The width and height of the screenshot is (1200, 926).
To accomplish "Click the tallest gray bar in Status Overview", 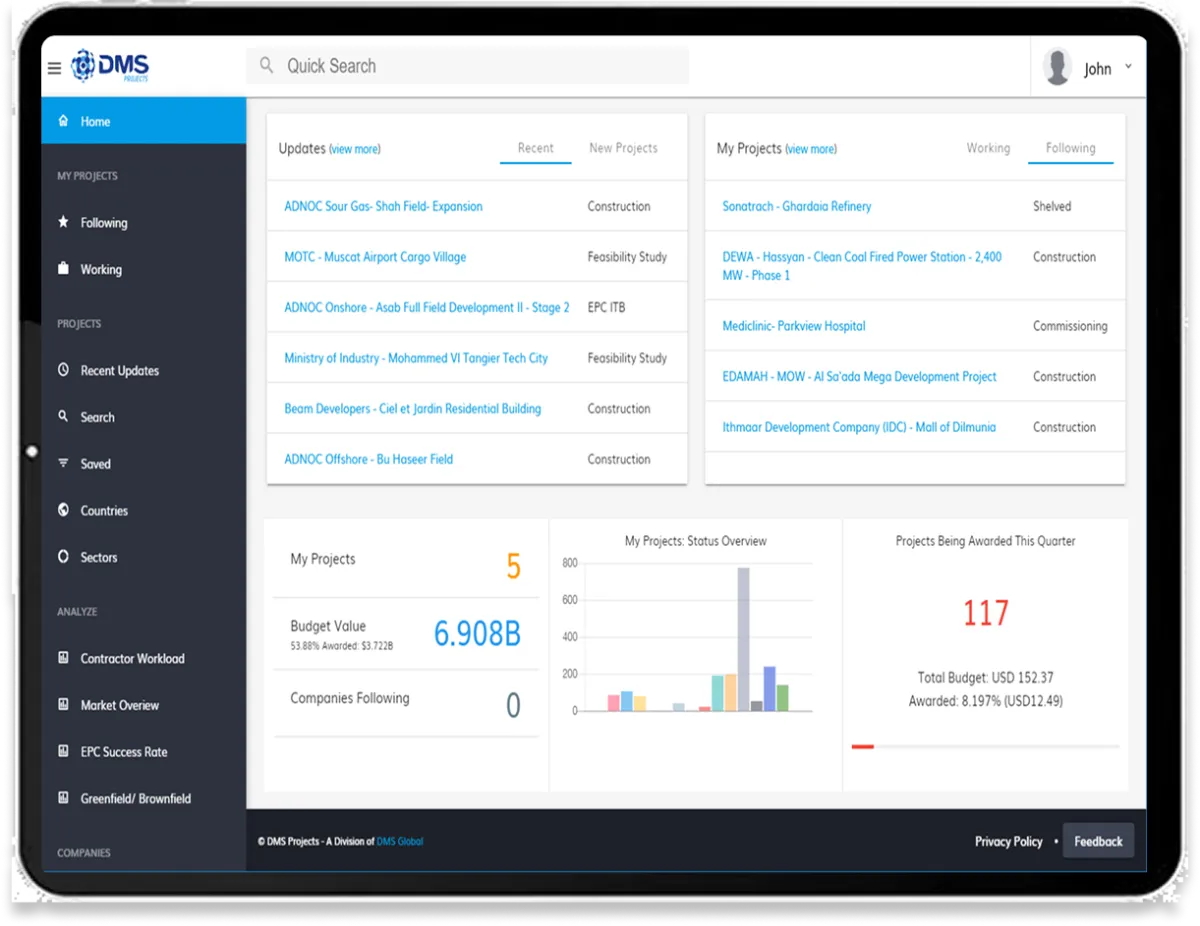I will 743,639.
